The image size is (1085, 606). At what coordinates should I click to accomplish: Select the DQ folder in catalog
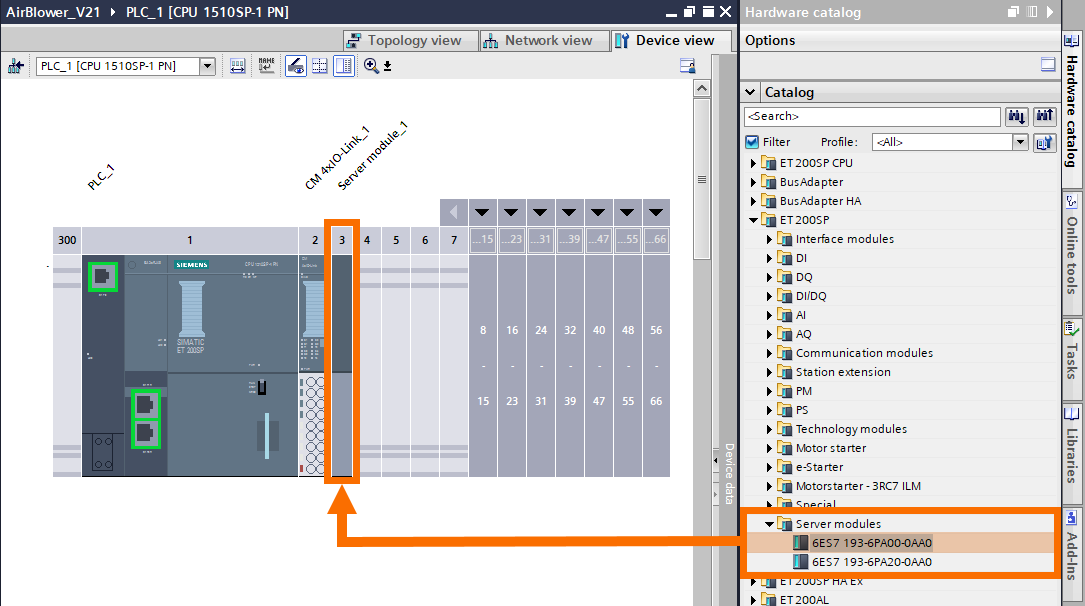803,277
